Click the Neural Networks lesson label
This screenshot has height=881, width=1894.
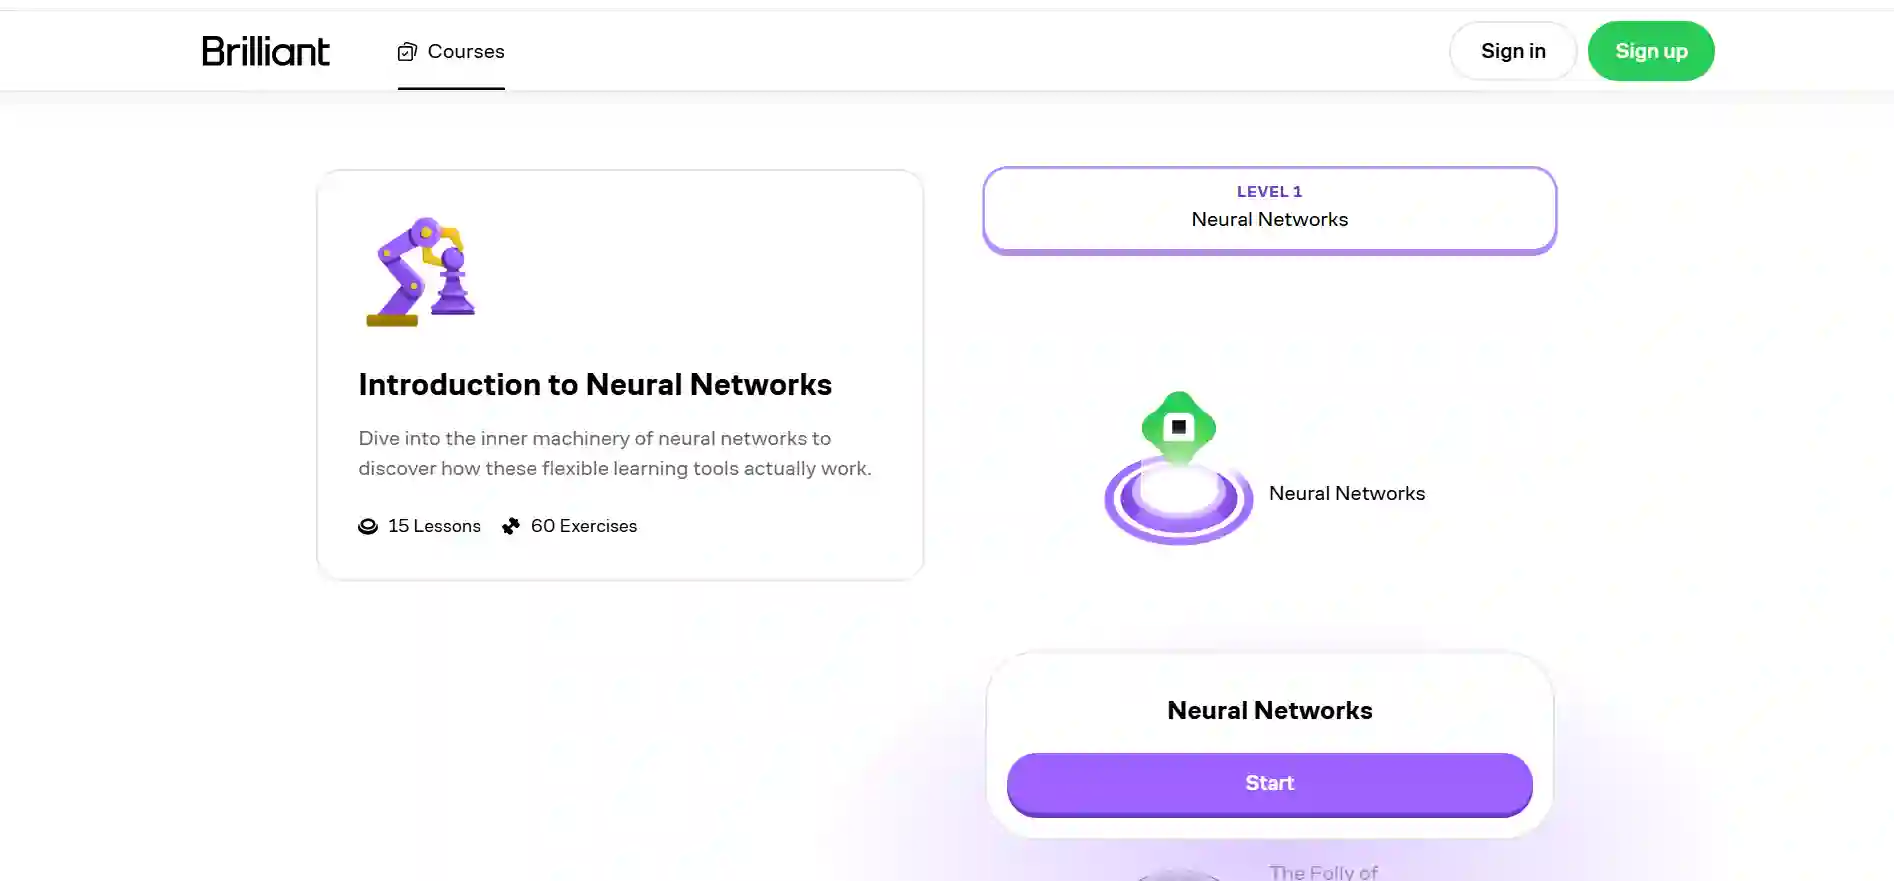pyautogui.click(x=1347, y=493)
